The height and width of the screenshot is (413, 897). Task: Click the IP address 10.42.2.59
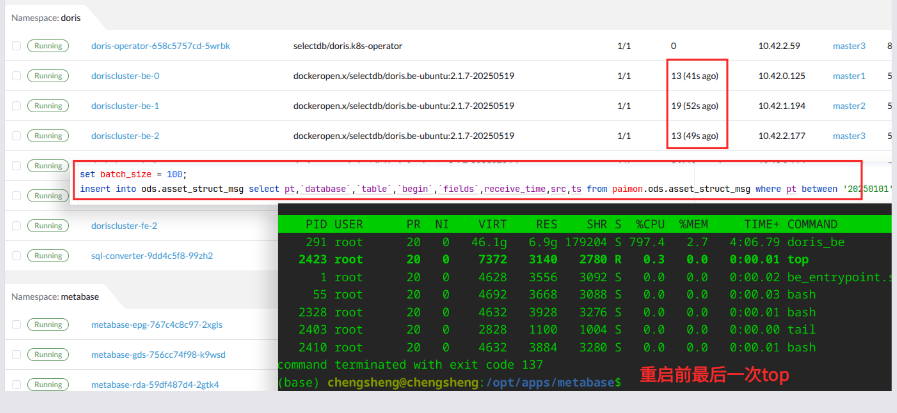click(779, 46)
